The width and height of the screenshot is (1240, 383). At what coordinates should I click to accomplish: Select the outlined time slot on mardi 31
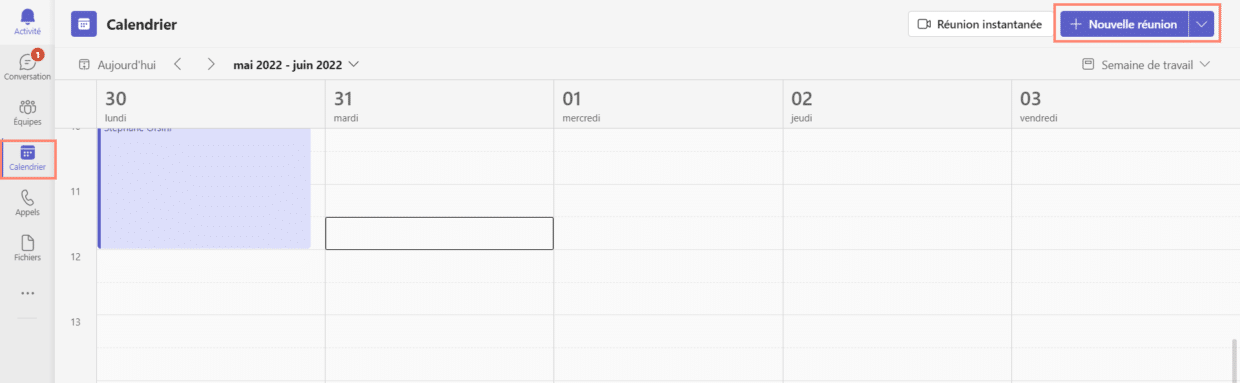(x=439, y=233)
